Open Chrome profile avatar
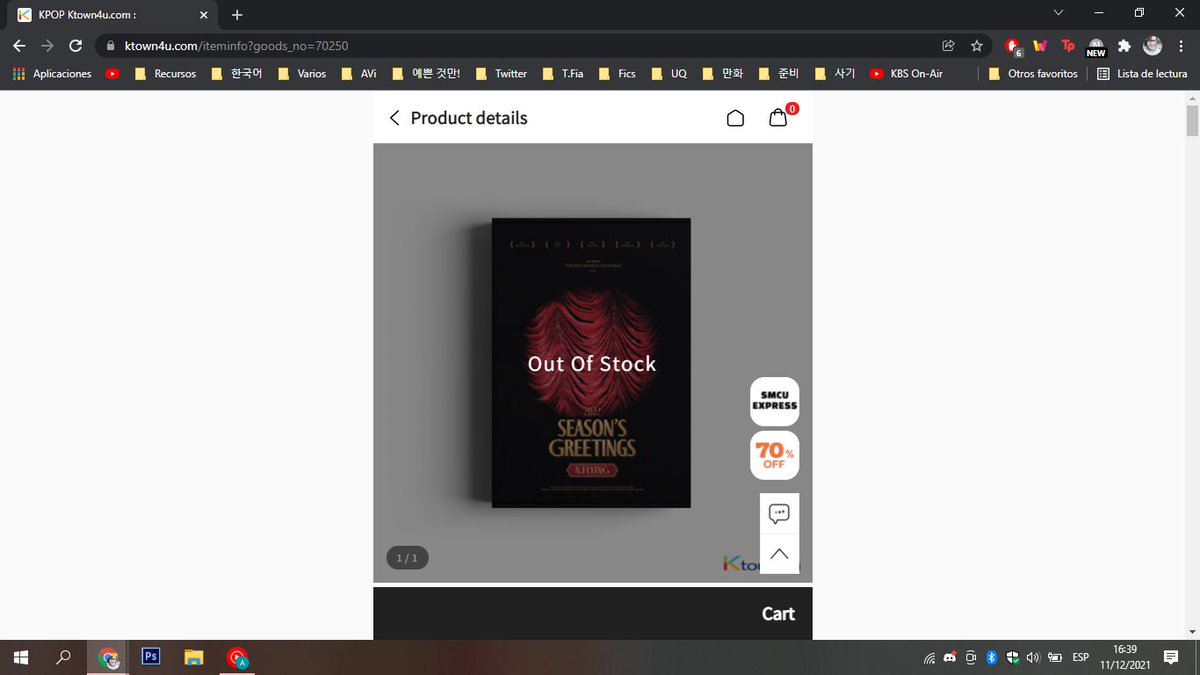 (1153, 46)
